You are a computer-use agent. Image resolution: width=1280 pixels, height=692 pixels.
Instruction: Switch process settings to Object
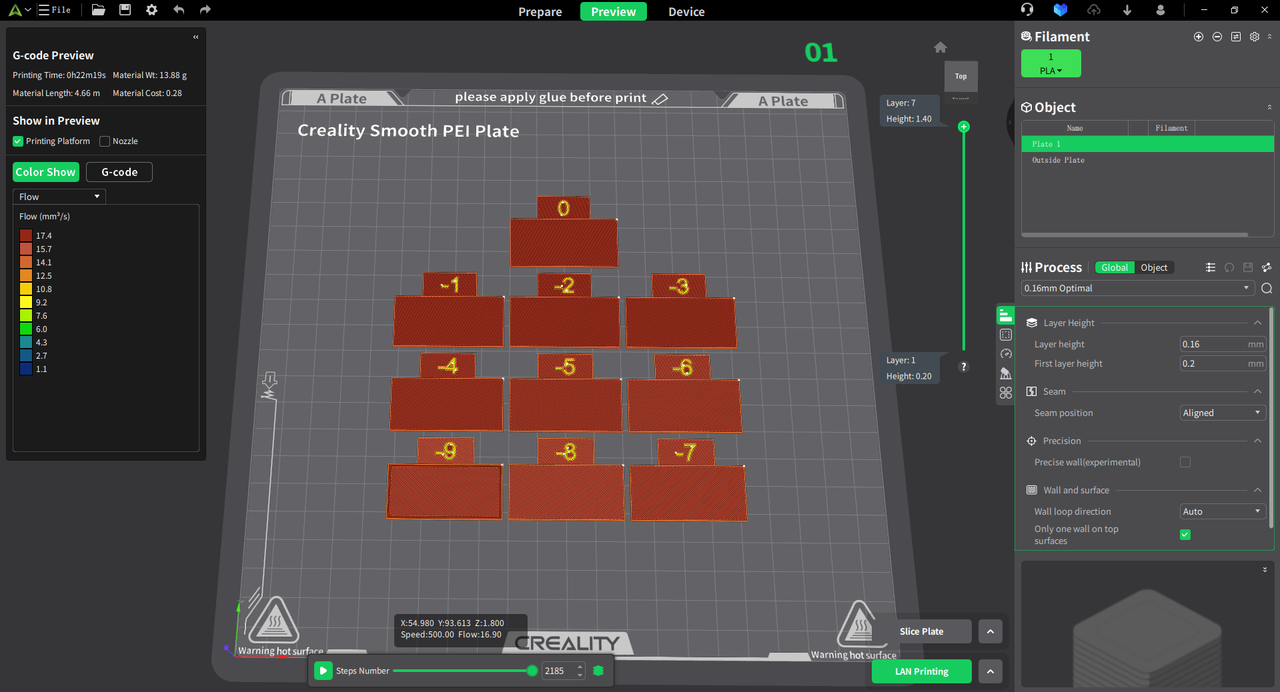(x=1154, y=268)
